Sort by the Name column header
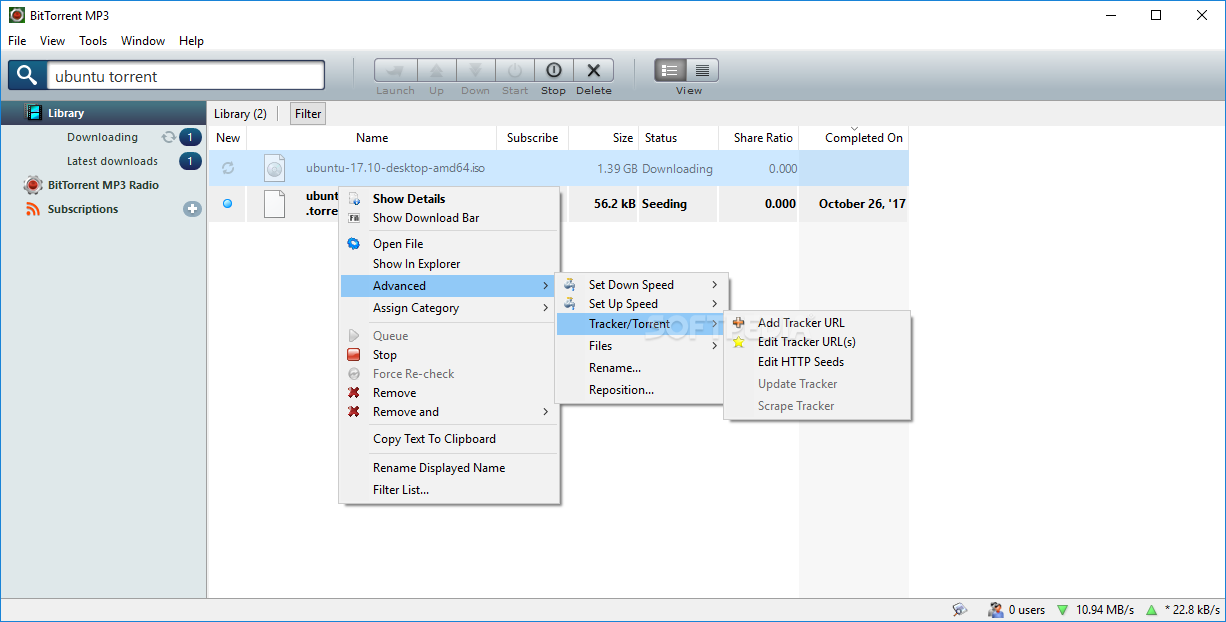 coord(372,138)
